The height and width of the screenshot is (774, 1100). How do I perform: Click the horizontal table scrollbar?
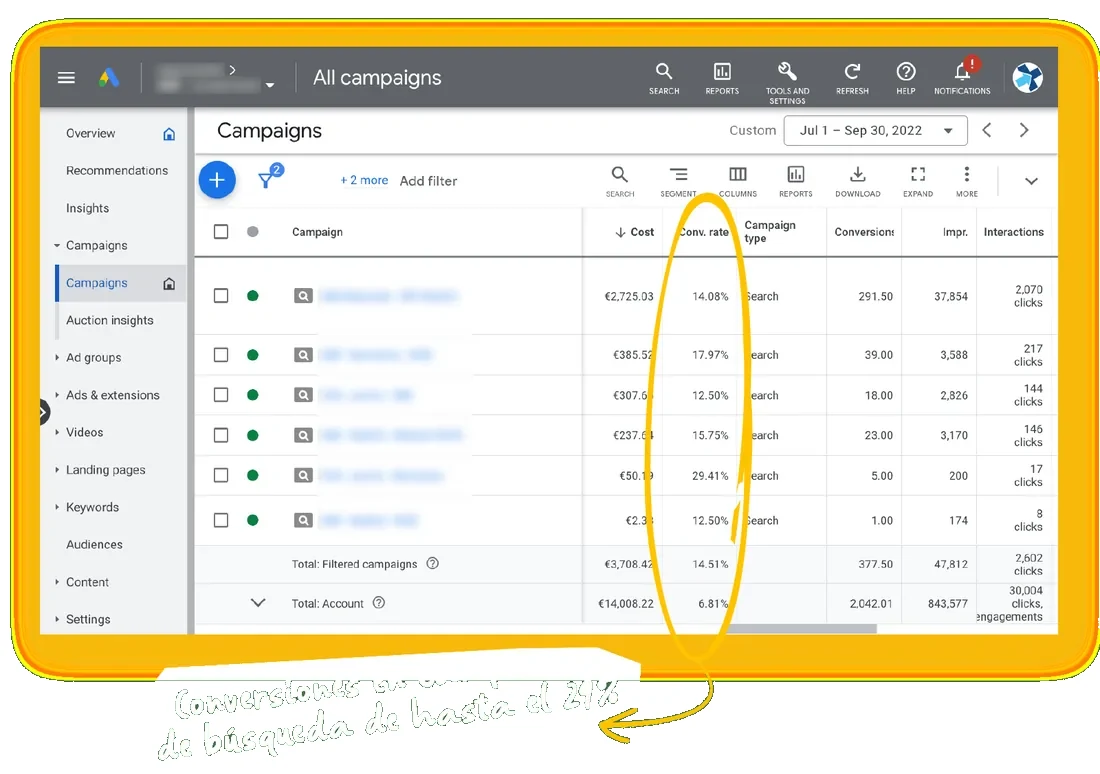[x=802, y=629]
